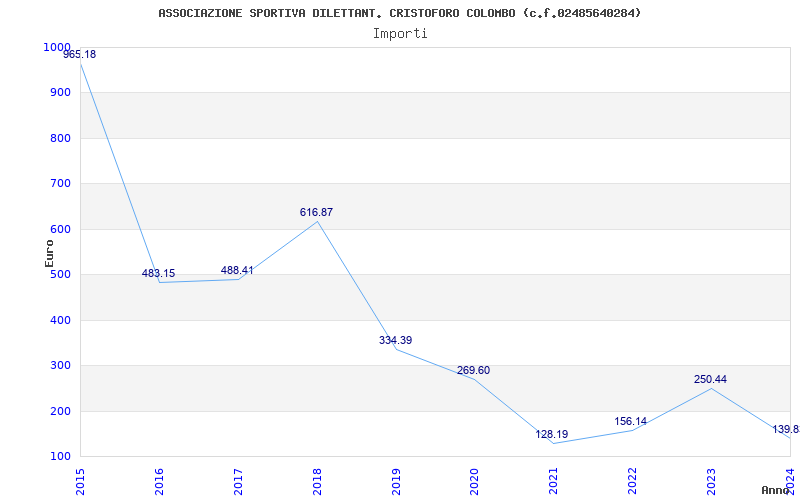
Task: Select the 128.19 data label
Action: pyautogui.click(x=552, y=435)
